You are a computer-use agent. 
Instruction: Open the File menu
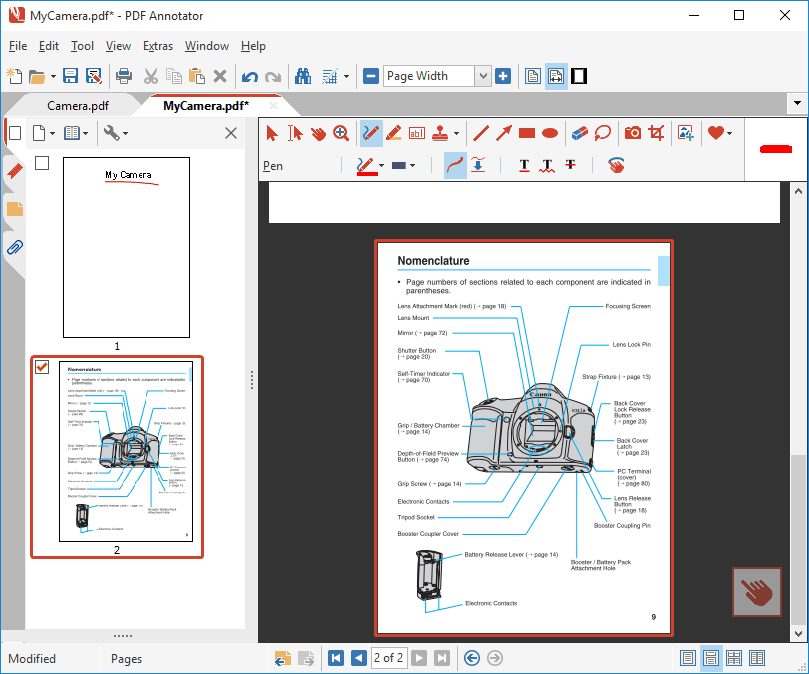coord(18,46)
